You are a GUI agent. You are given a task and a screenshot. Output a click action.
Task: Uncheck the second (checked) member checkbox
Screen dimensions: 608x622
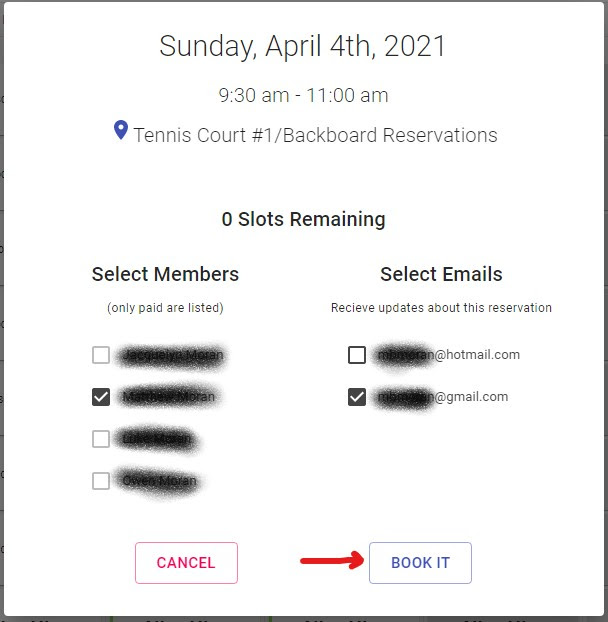(x=101, y=397)
